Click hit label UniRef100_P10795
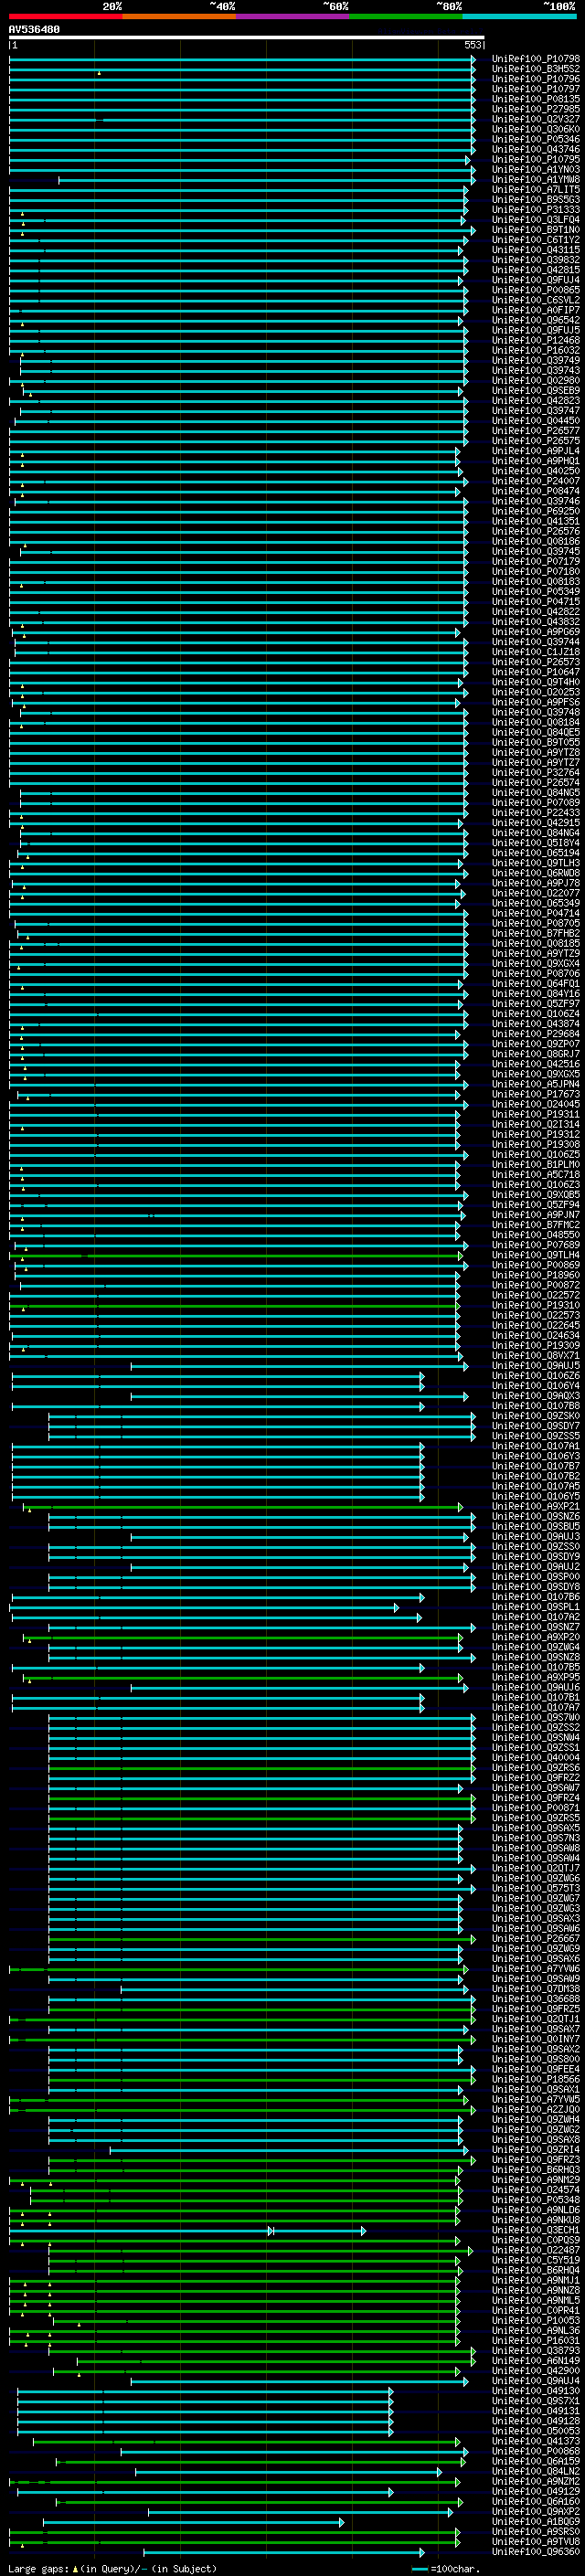 click(x=536, y=159)
